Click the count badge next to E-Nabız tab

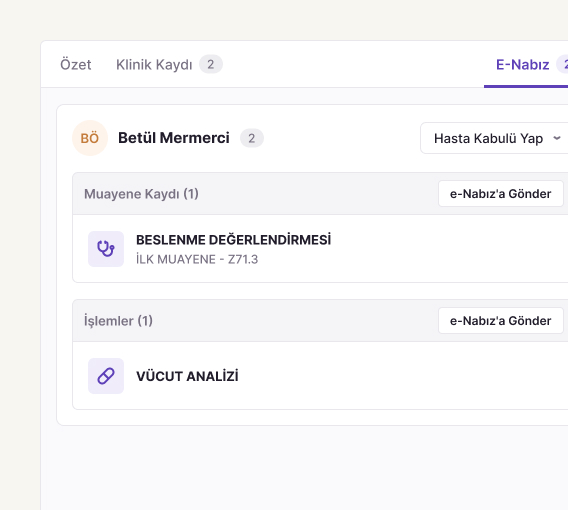[562, 64]
